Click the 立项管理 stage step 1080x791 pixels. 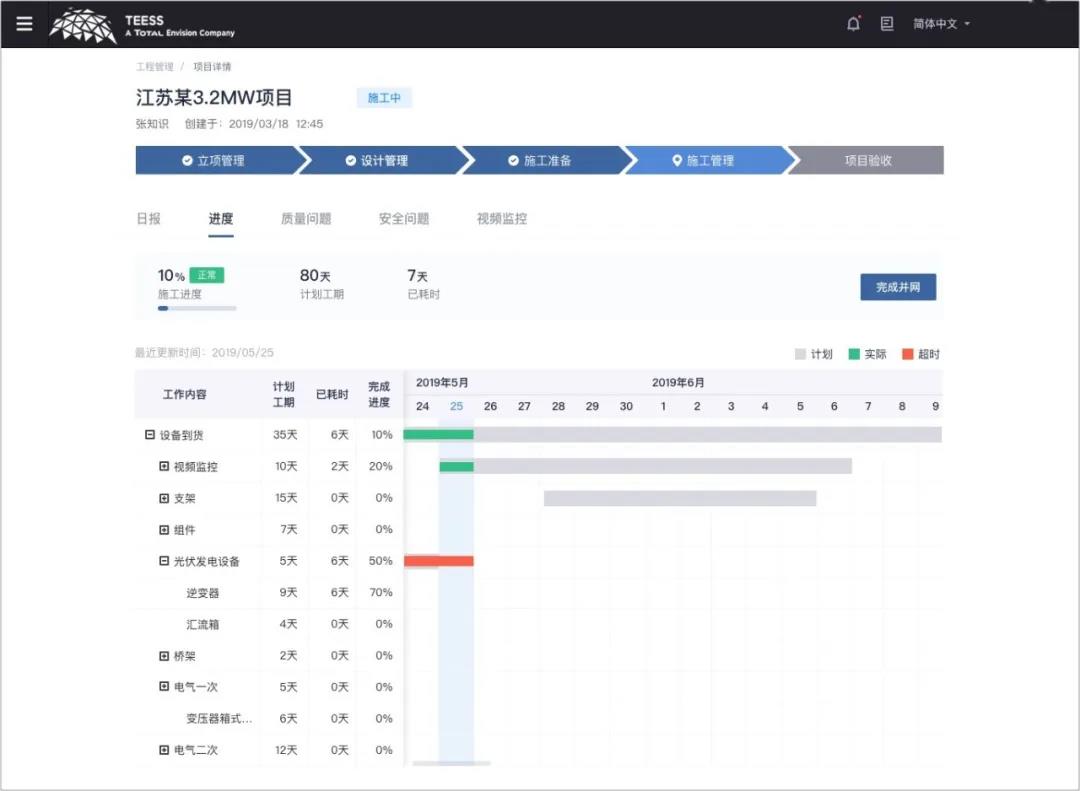(x=213, y=160)
